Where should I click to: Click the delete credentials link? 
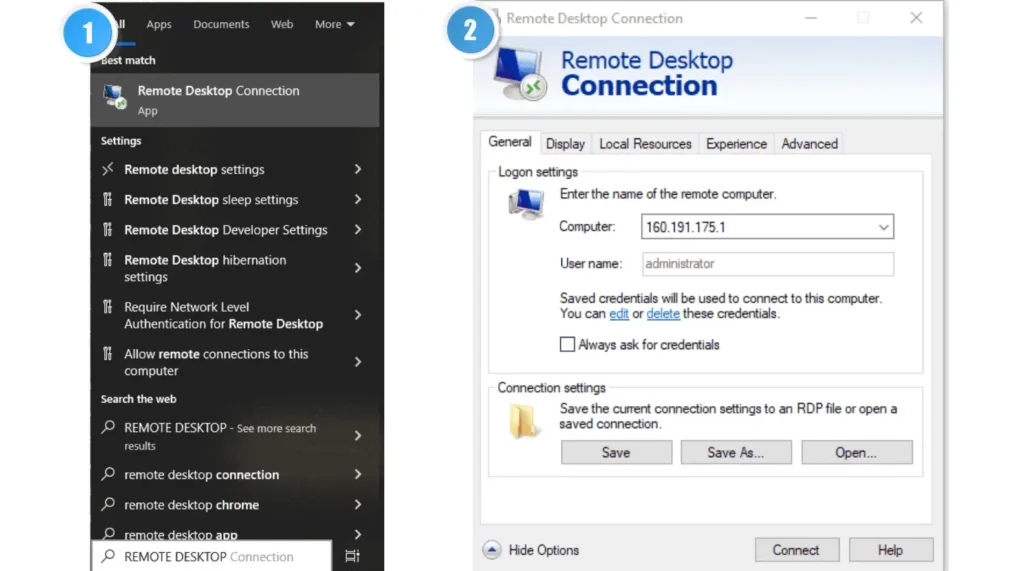(x=663, y=314)
